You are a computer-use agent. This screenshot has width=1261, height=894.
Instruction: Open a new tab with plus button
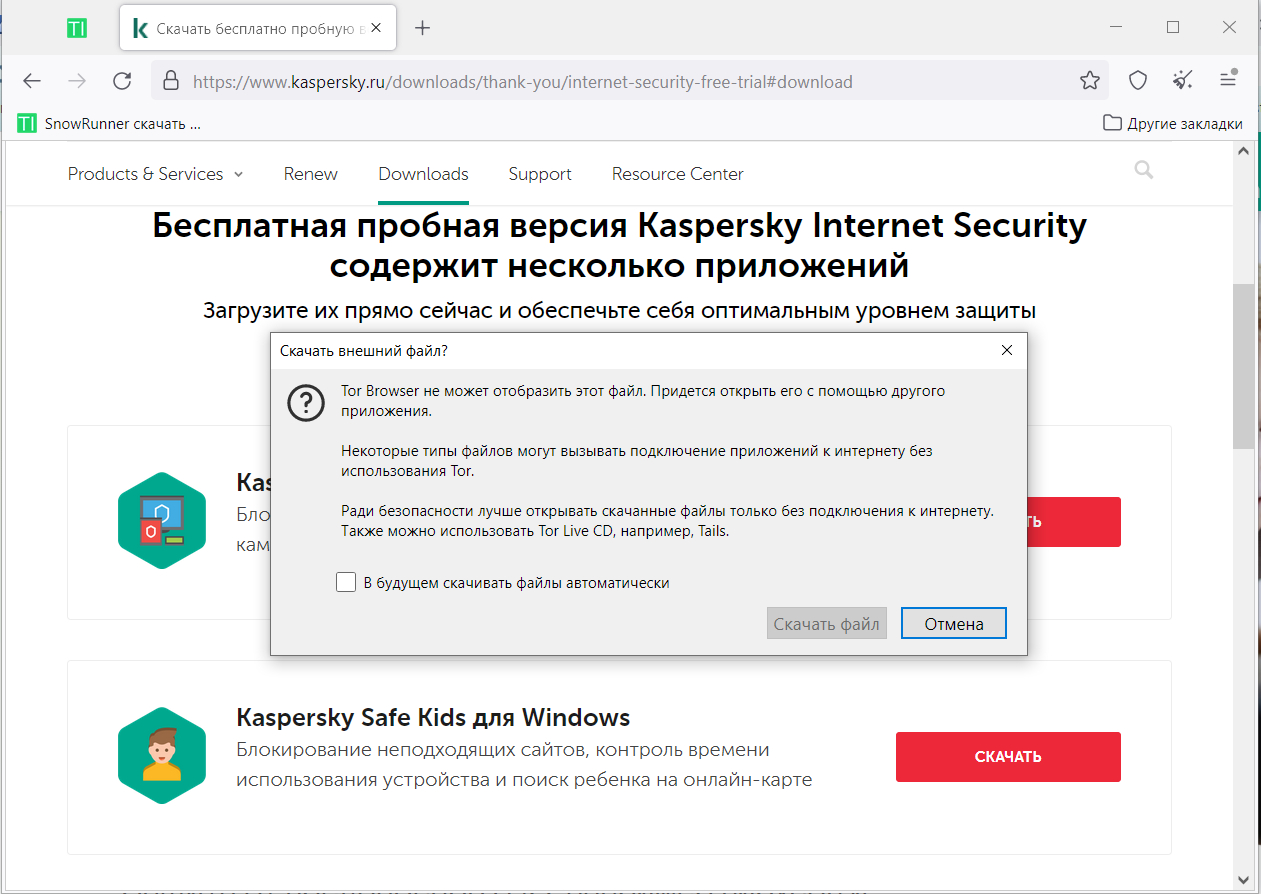pyautogui.click(x=422, y=28)
